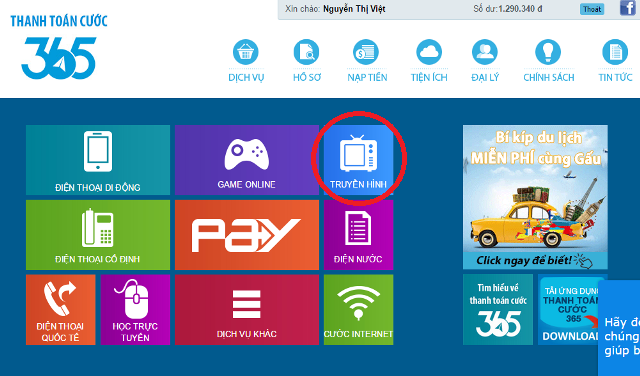Go to the Hồ Sơ menu

[307, 61]
